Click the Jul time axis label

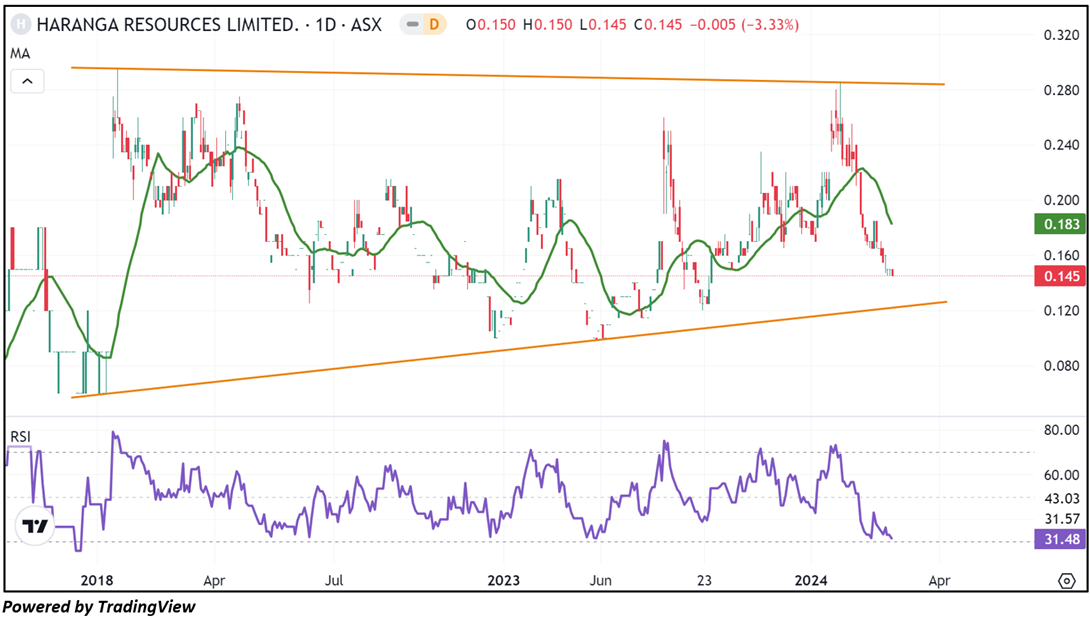334,580
